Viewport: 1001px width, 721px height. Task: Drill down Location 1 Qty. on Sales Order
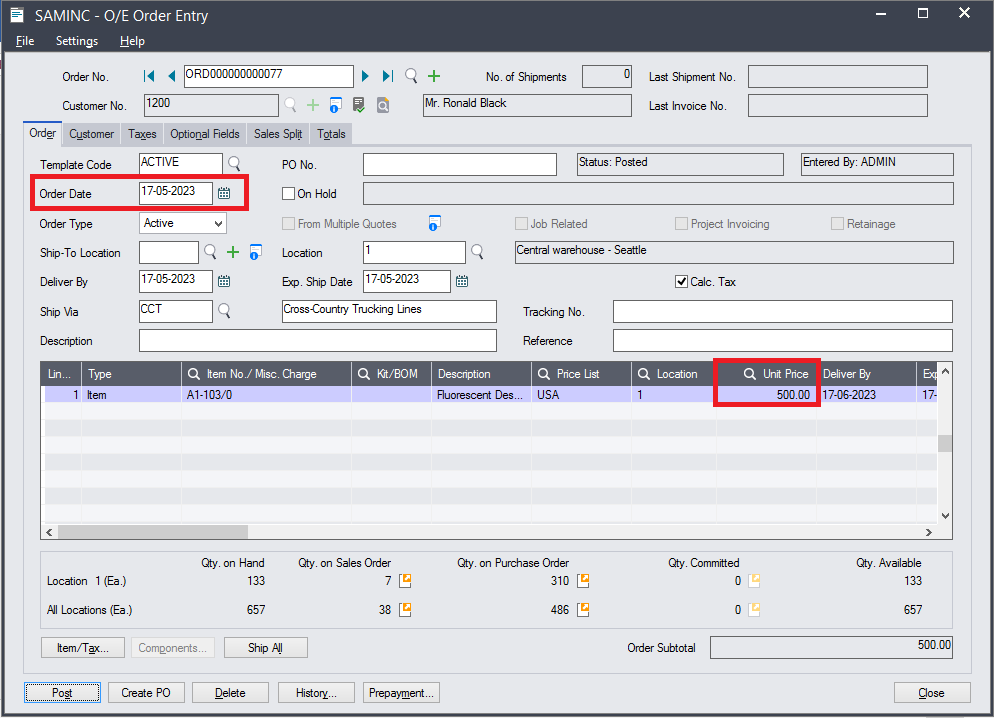click(405, 581)
